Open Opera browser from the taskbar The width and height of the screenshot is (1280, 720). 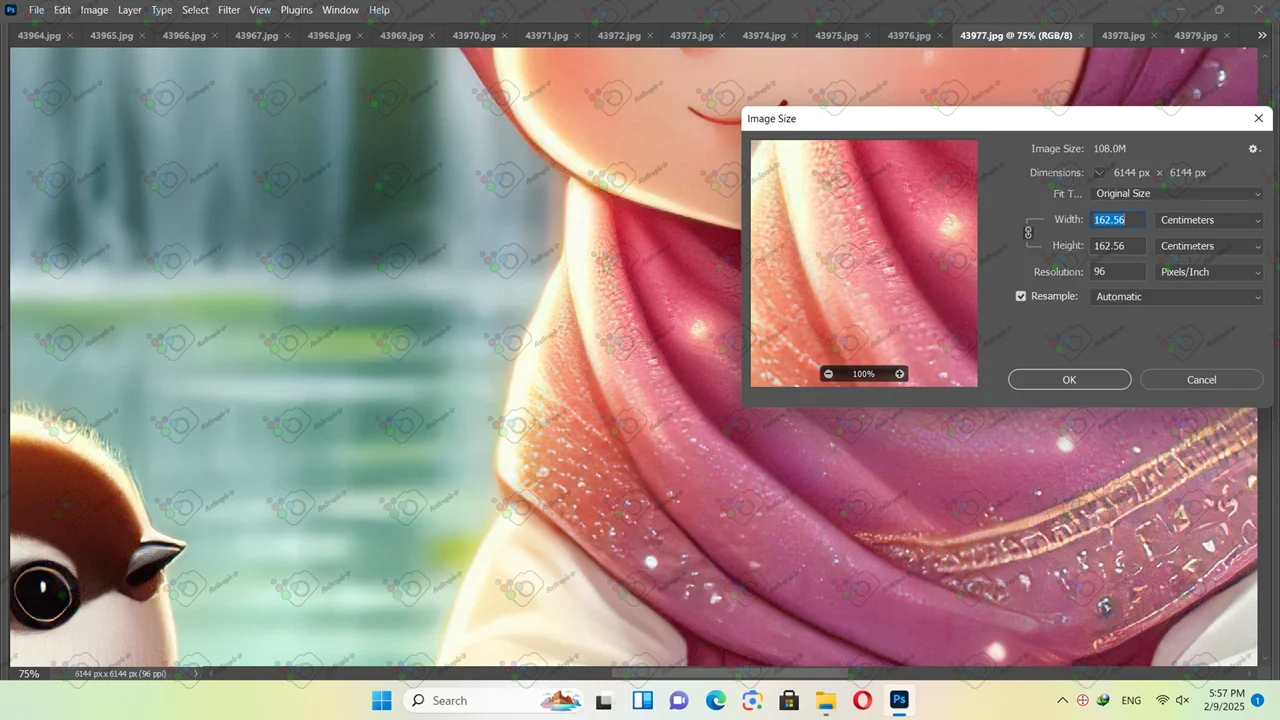862,701
